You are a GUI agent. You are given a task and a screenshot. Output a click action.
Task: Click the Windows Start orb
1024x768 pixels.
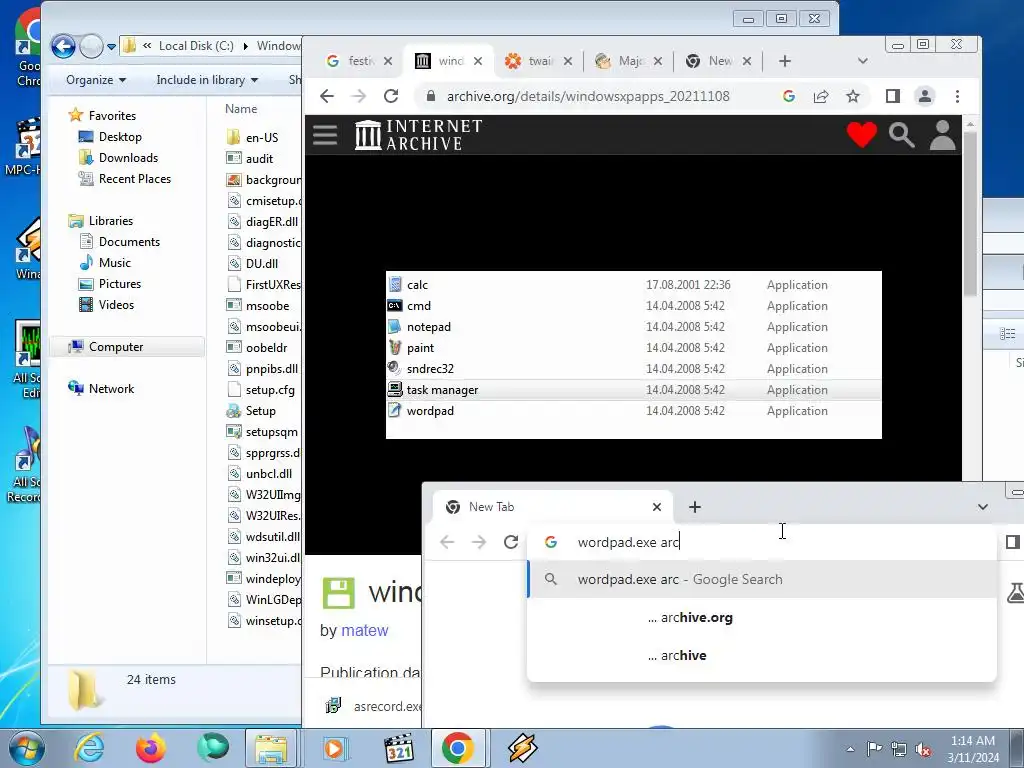point(26,748)
